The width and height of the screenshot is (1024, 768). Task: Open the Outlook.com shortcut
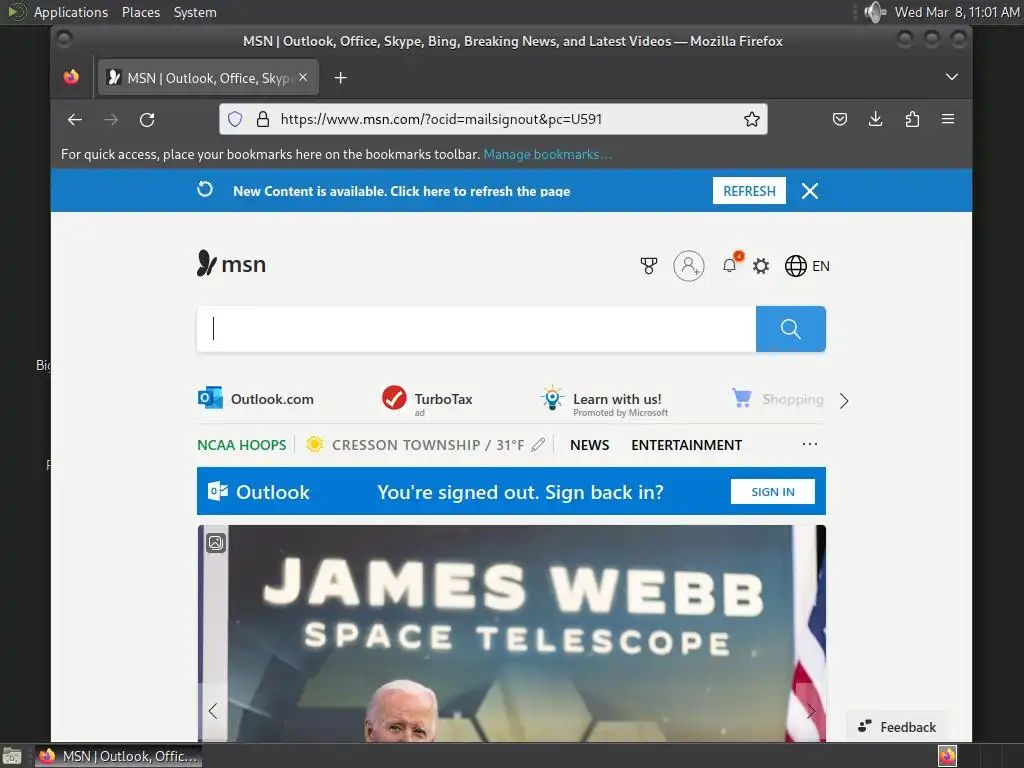tap(256, 398)
